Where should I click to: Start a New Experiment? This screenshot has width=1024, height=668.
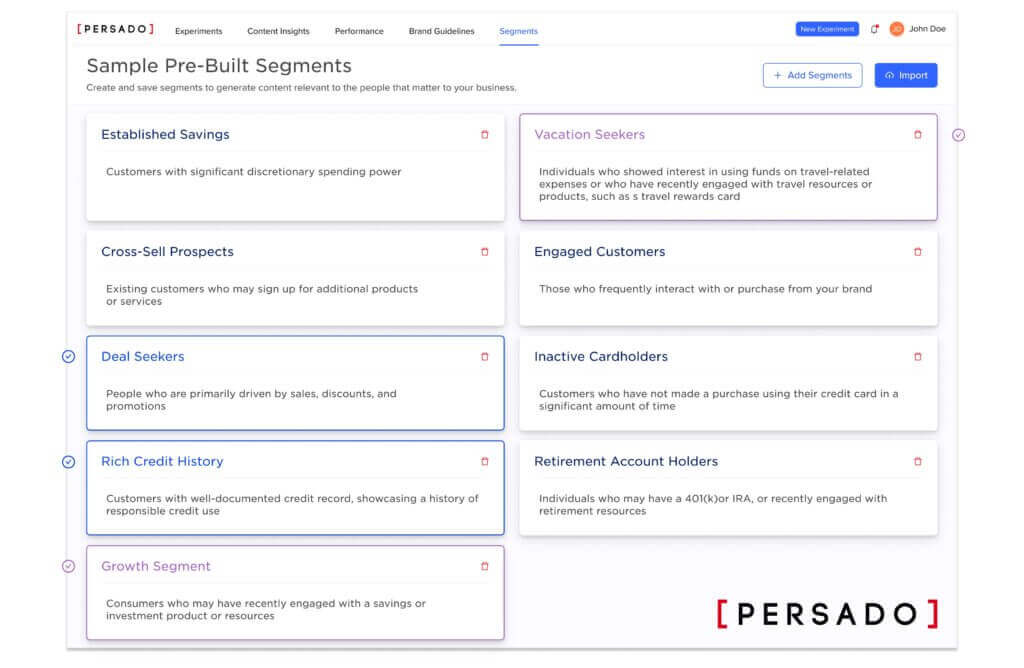(x=827, y=29)
